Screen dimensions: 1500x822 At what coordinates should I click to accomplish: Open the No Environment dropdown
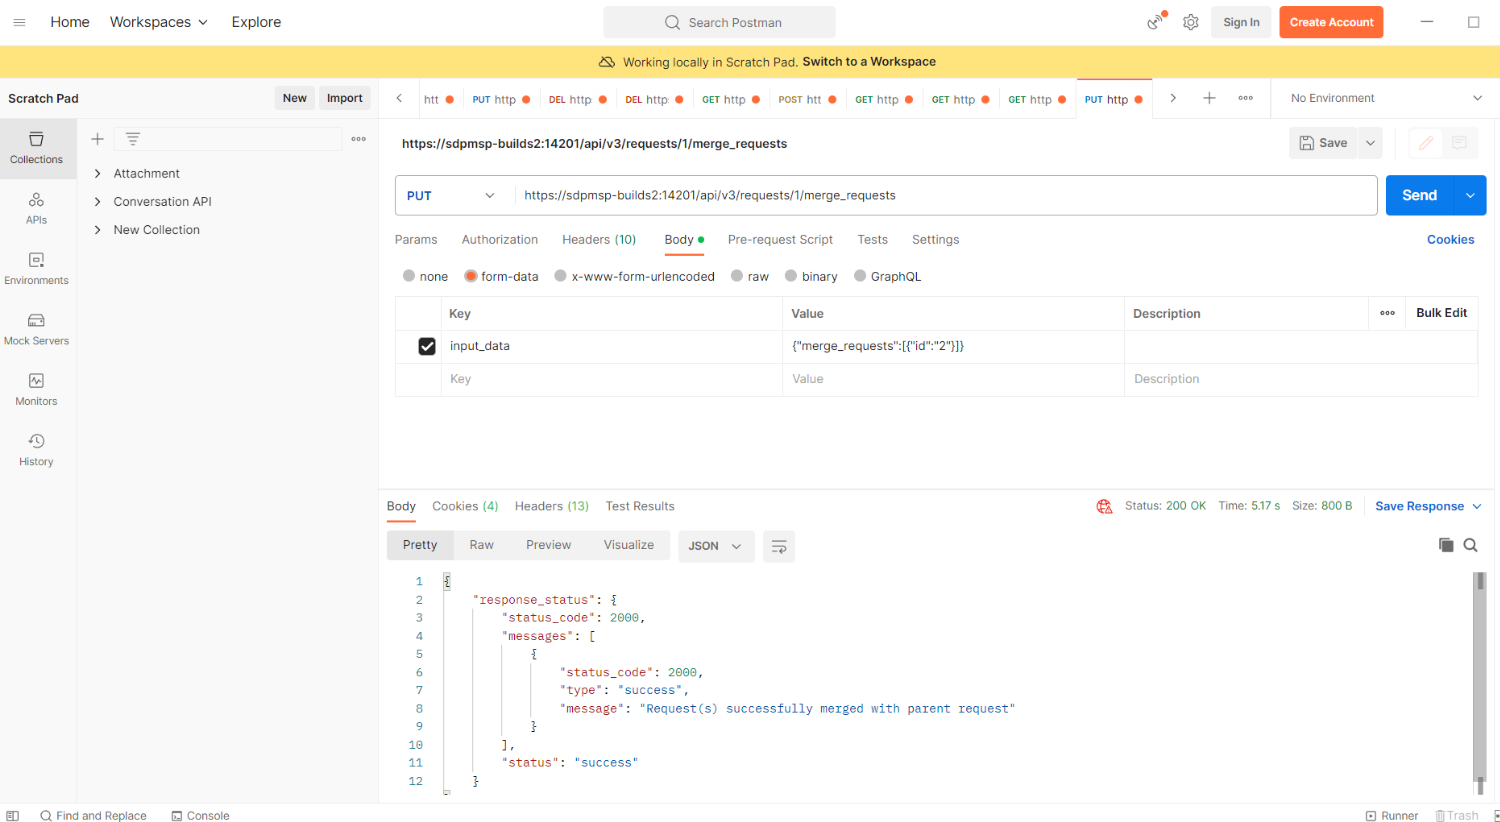click(1385, 98)
